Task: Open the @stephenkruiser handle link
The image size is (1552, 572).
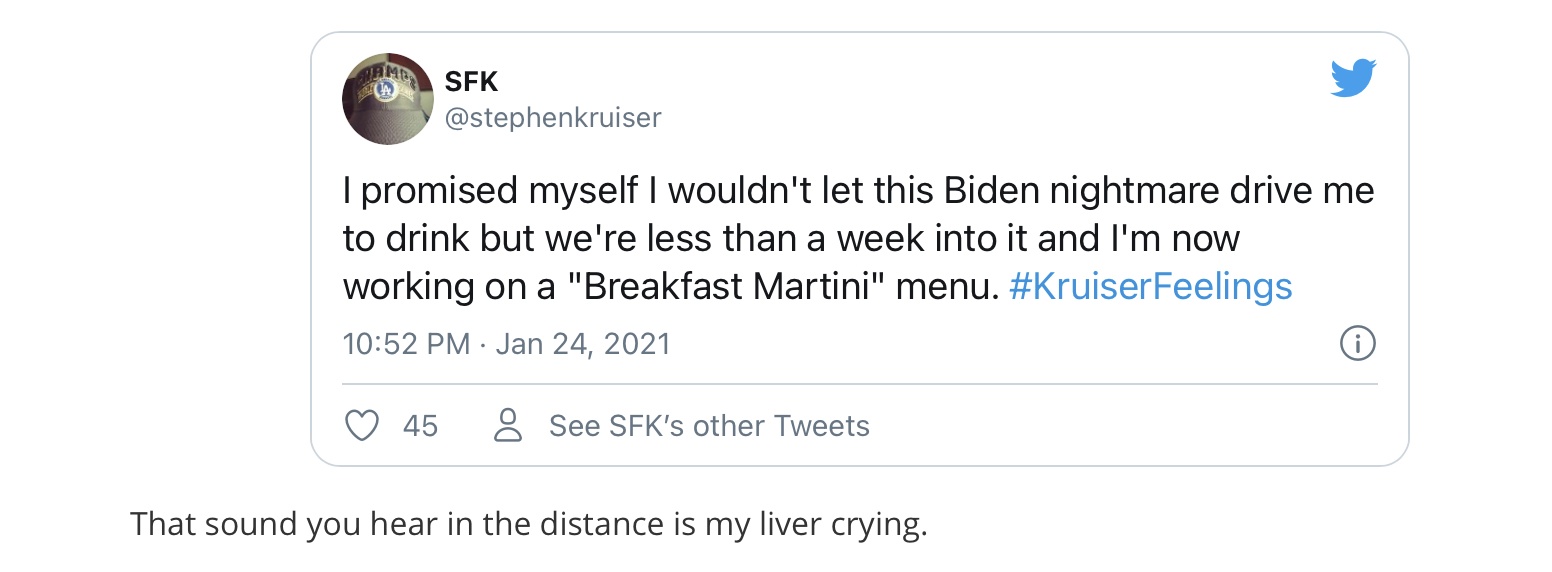Action: tap(552, 118)
